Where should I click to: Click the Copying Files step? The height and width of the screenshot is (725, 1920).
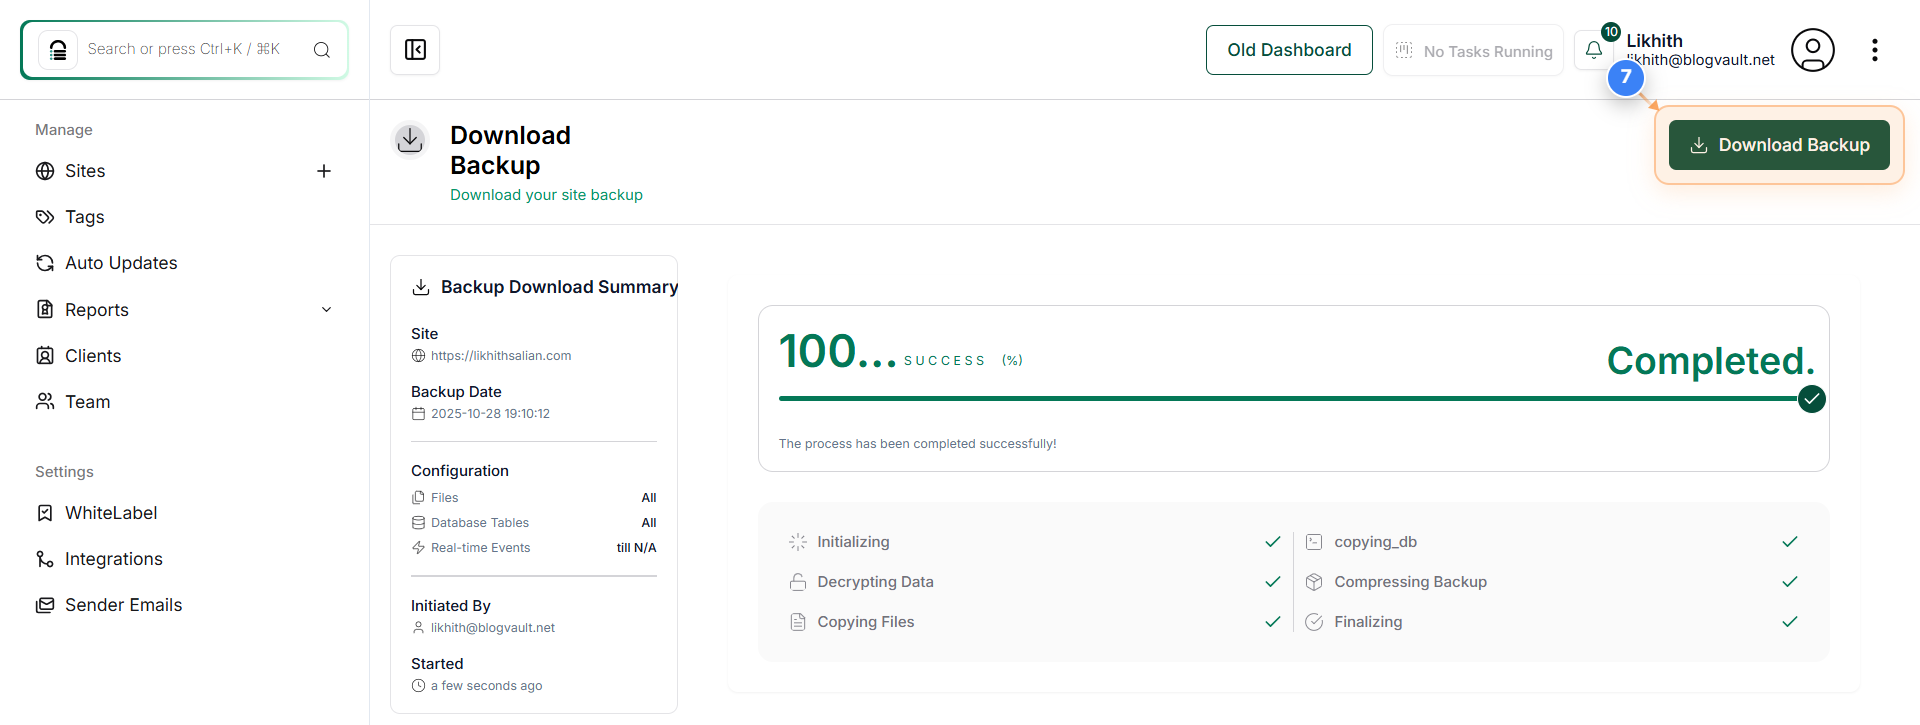[866, 622]
